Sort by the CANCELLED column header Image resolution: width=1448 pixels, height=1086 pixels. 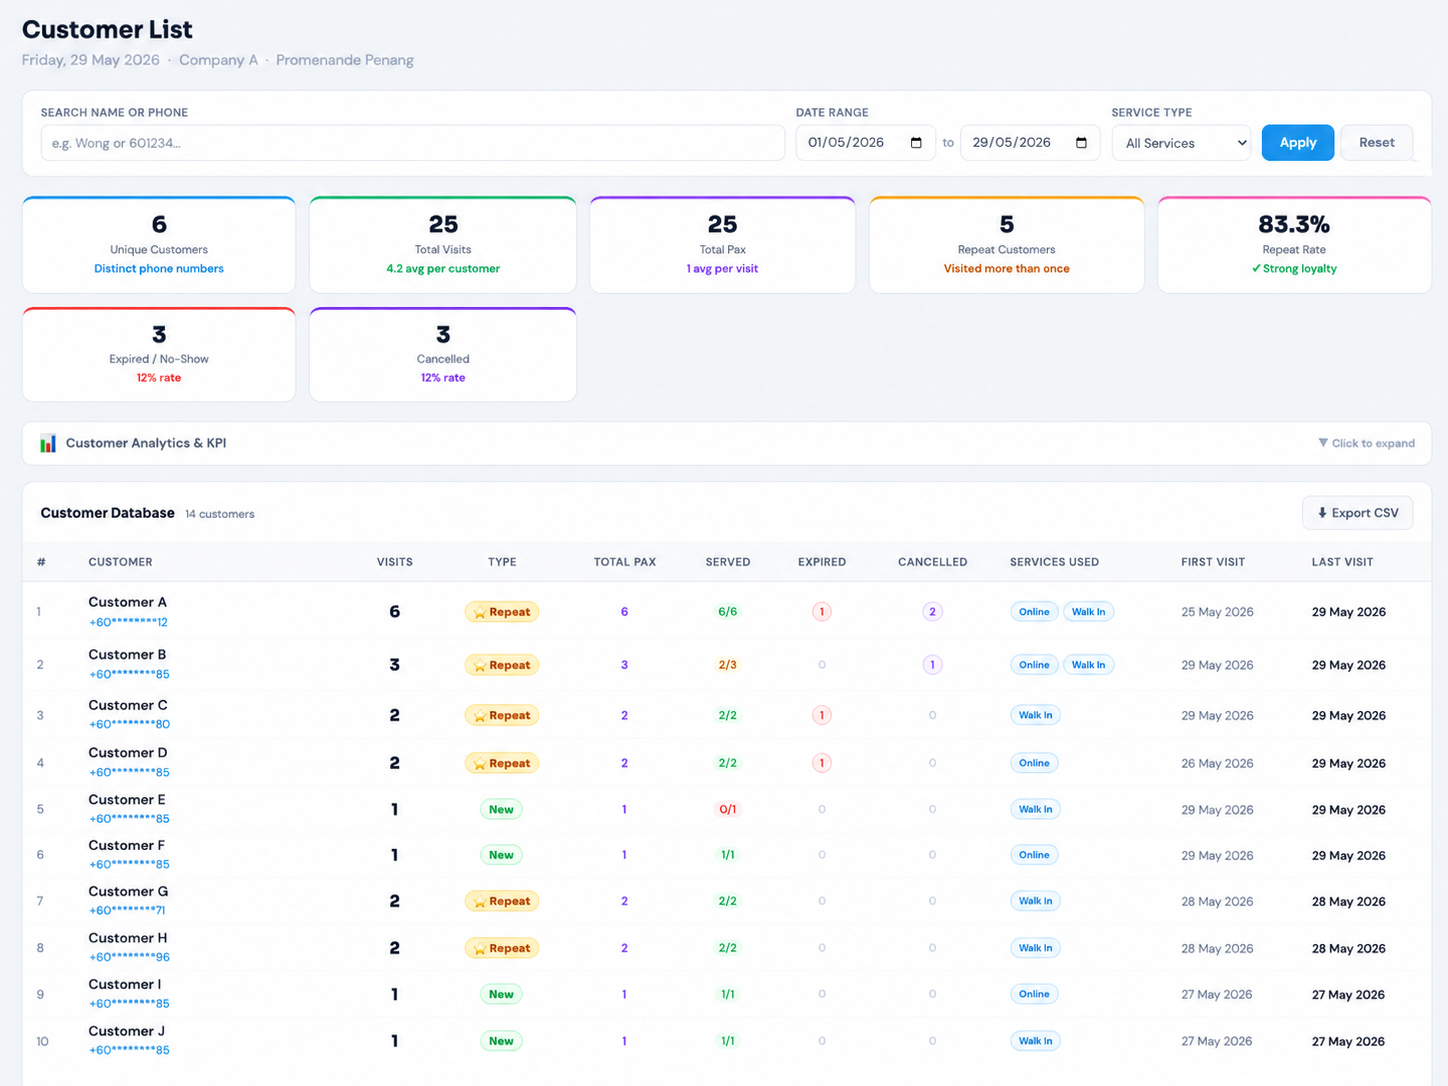coord(932,562)
